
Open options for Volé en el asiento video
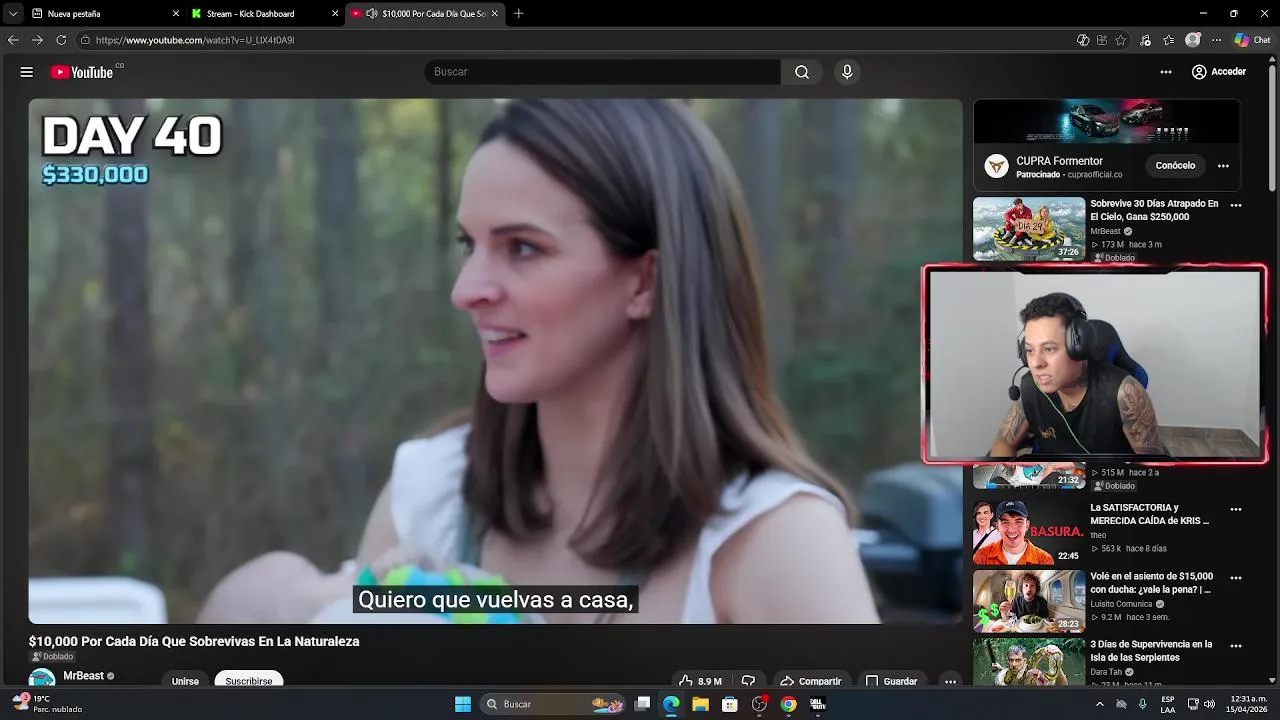[1236, 578]
